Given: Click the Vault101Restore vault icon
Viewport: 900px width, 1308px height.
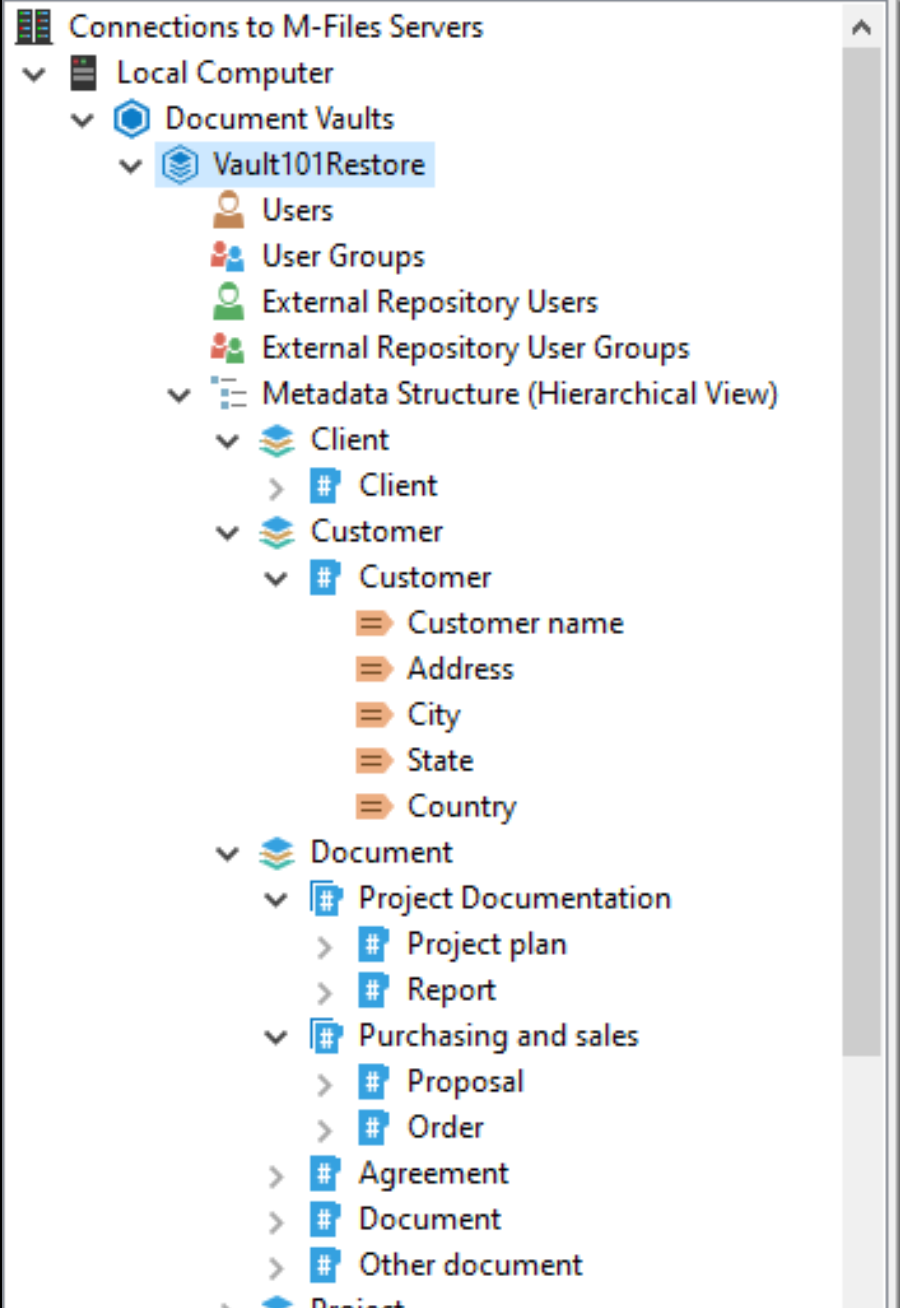Looking at the screenshot, I should click(179, 165).
